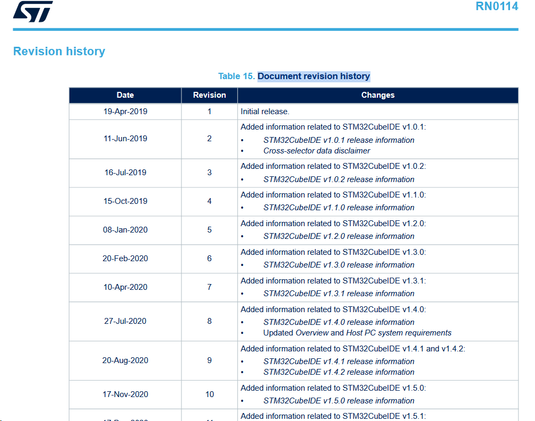The height and width of the screenshot is (421, 535).
Task: Click the date cell '11-Jun-2019'
Action: [125, 139]
